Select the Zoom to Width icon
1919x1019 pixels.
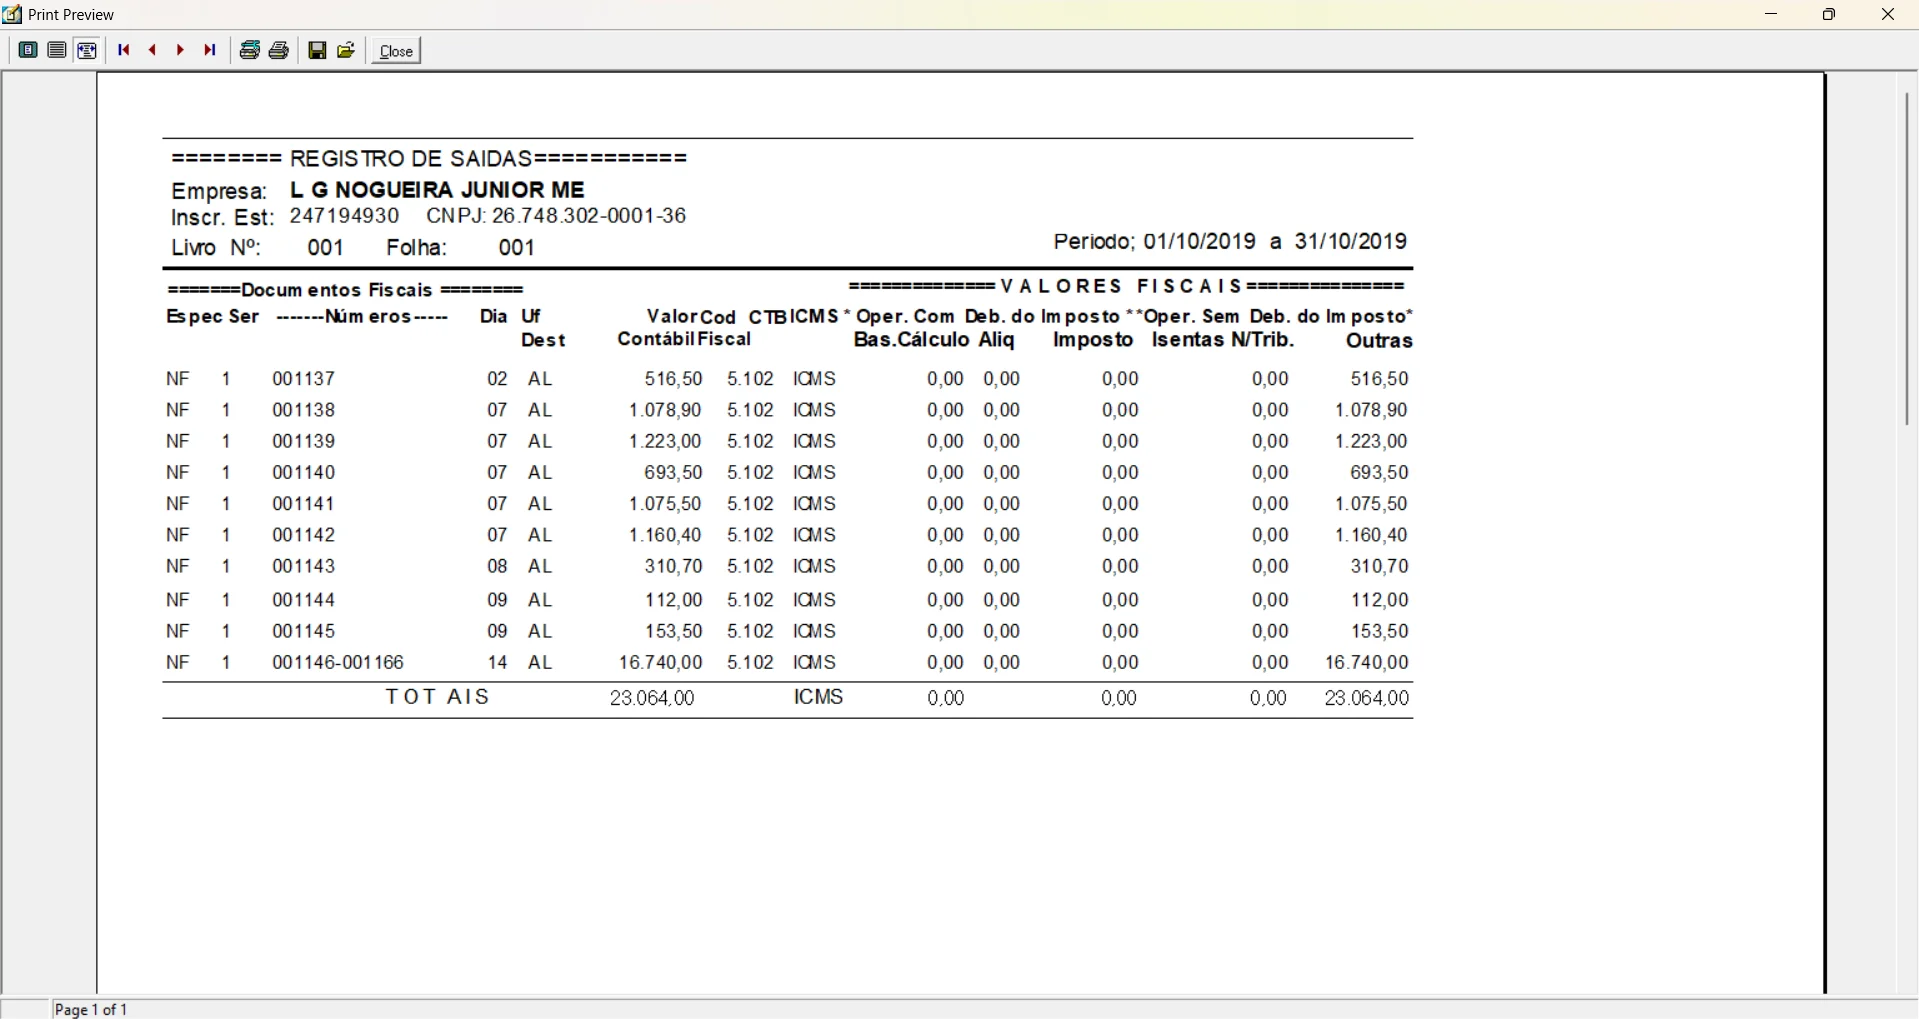88,51
